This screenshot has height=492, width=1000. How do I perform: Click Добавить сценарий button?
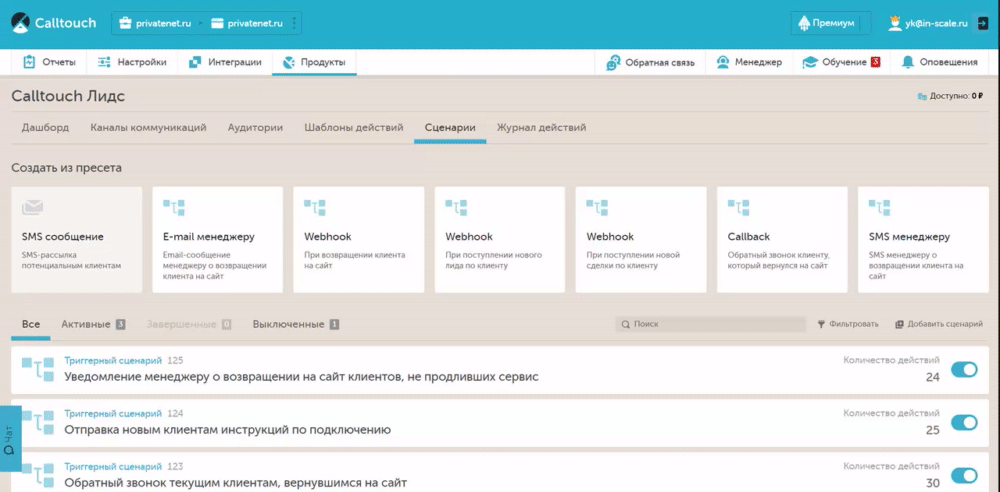click(939, 324)
